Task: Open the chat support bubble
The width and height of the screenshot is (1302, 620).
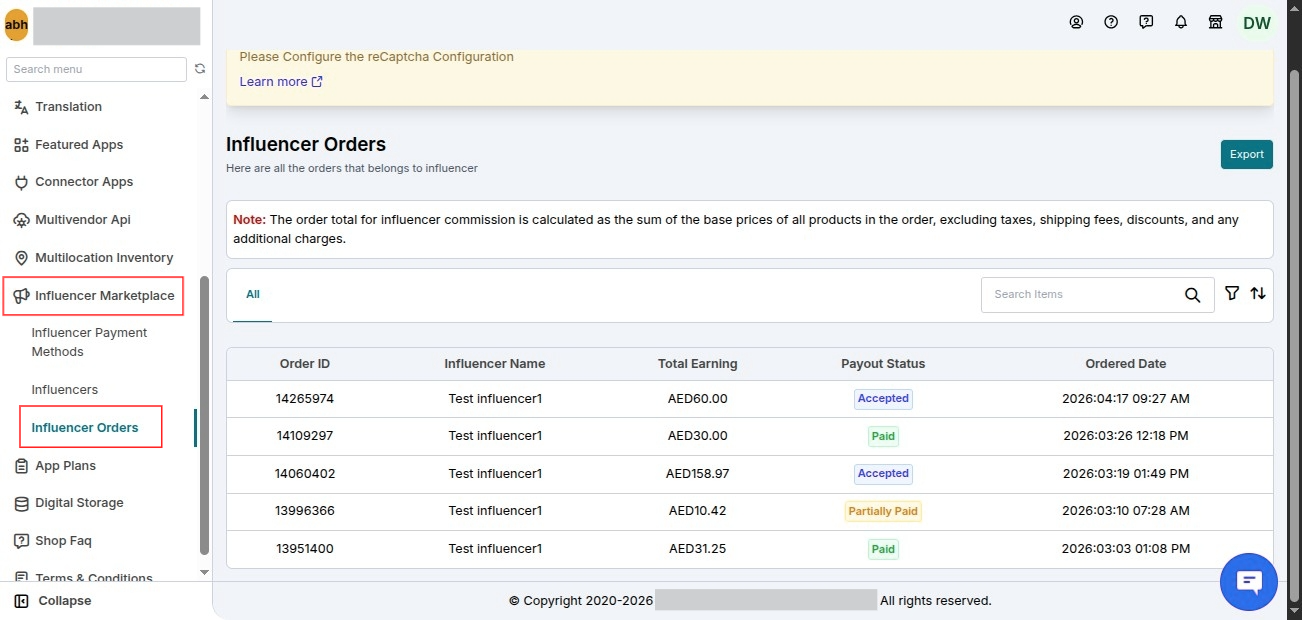Action: click(x=1249, y=582)
